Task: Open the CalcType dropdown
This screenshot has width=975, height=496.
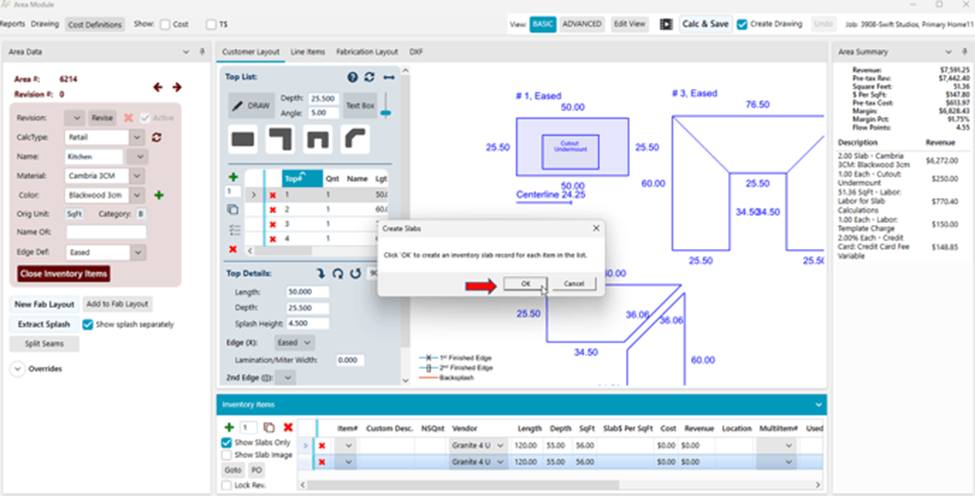Action: [137, 137]
